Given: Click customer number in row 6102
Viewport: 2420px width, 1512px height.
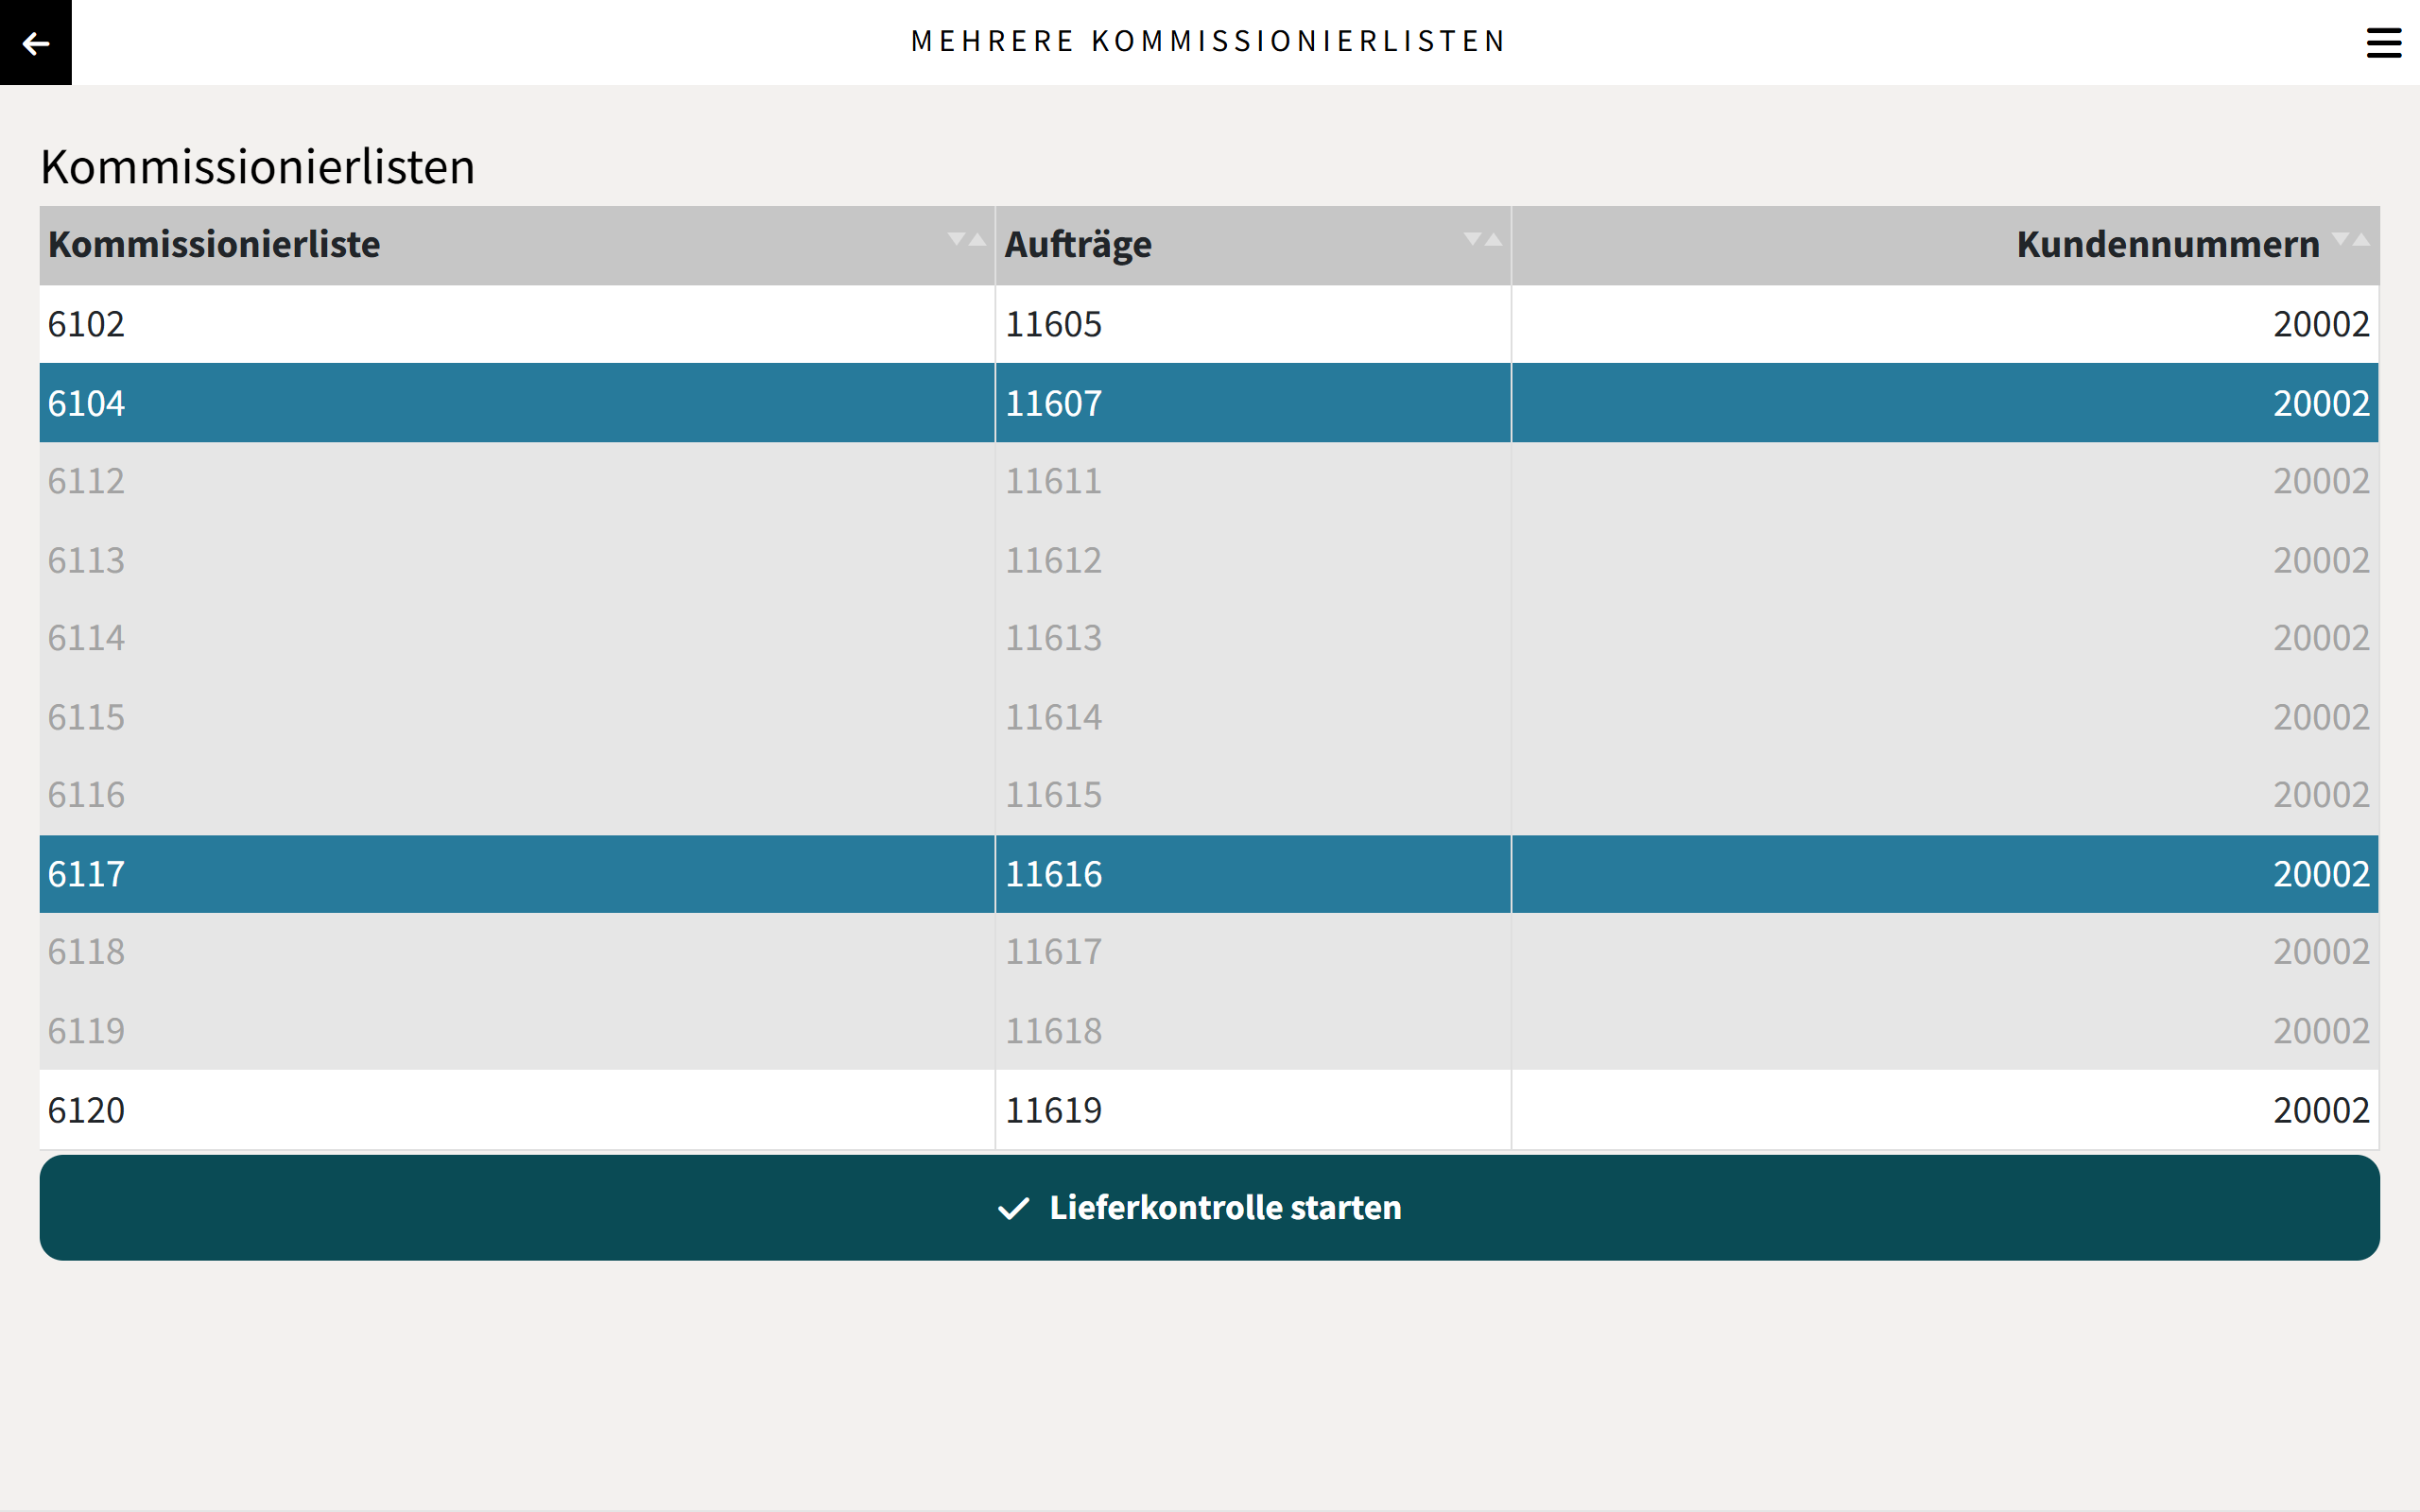Looking at the screenshot, I should pos(2321,324).
